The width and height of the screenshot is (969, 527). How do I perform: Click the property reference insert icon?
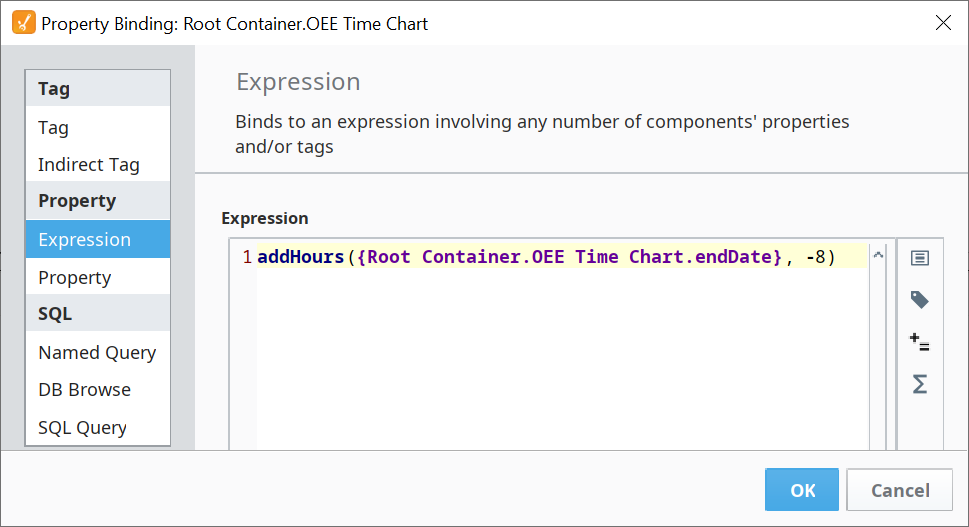[919, 258]
